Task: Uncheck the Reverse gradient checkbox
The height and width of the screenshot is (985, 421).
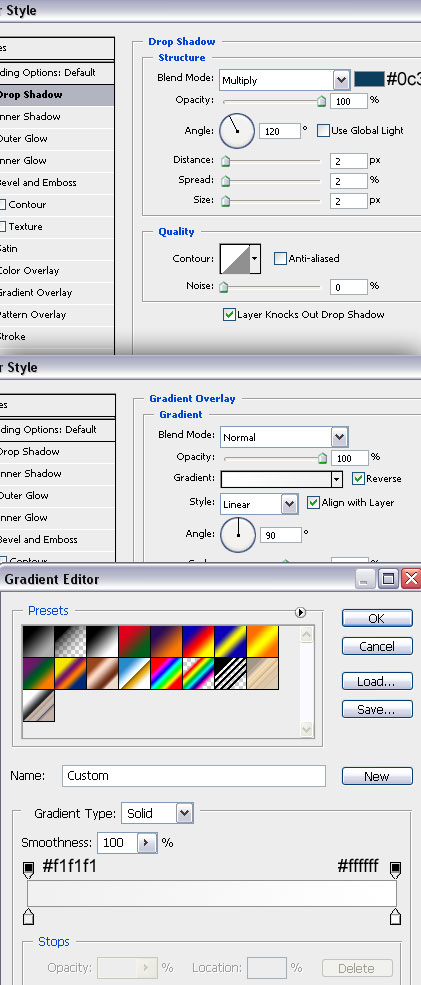Action: [x=358, y=479]
